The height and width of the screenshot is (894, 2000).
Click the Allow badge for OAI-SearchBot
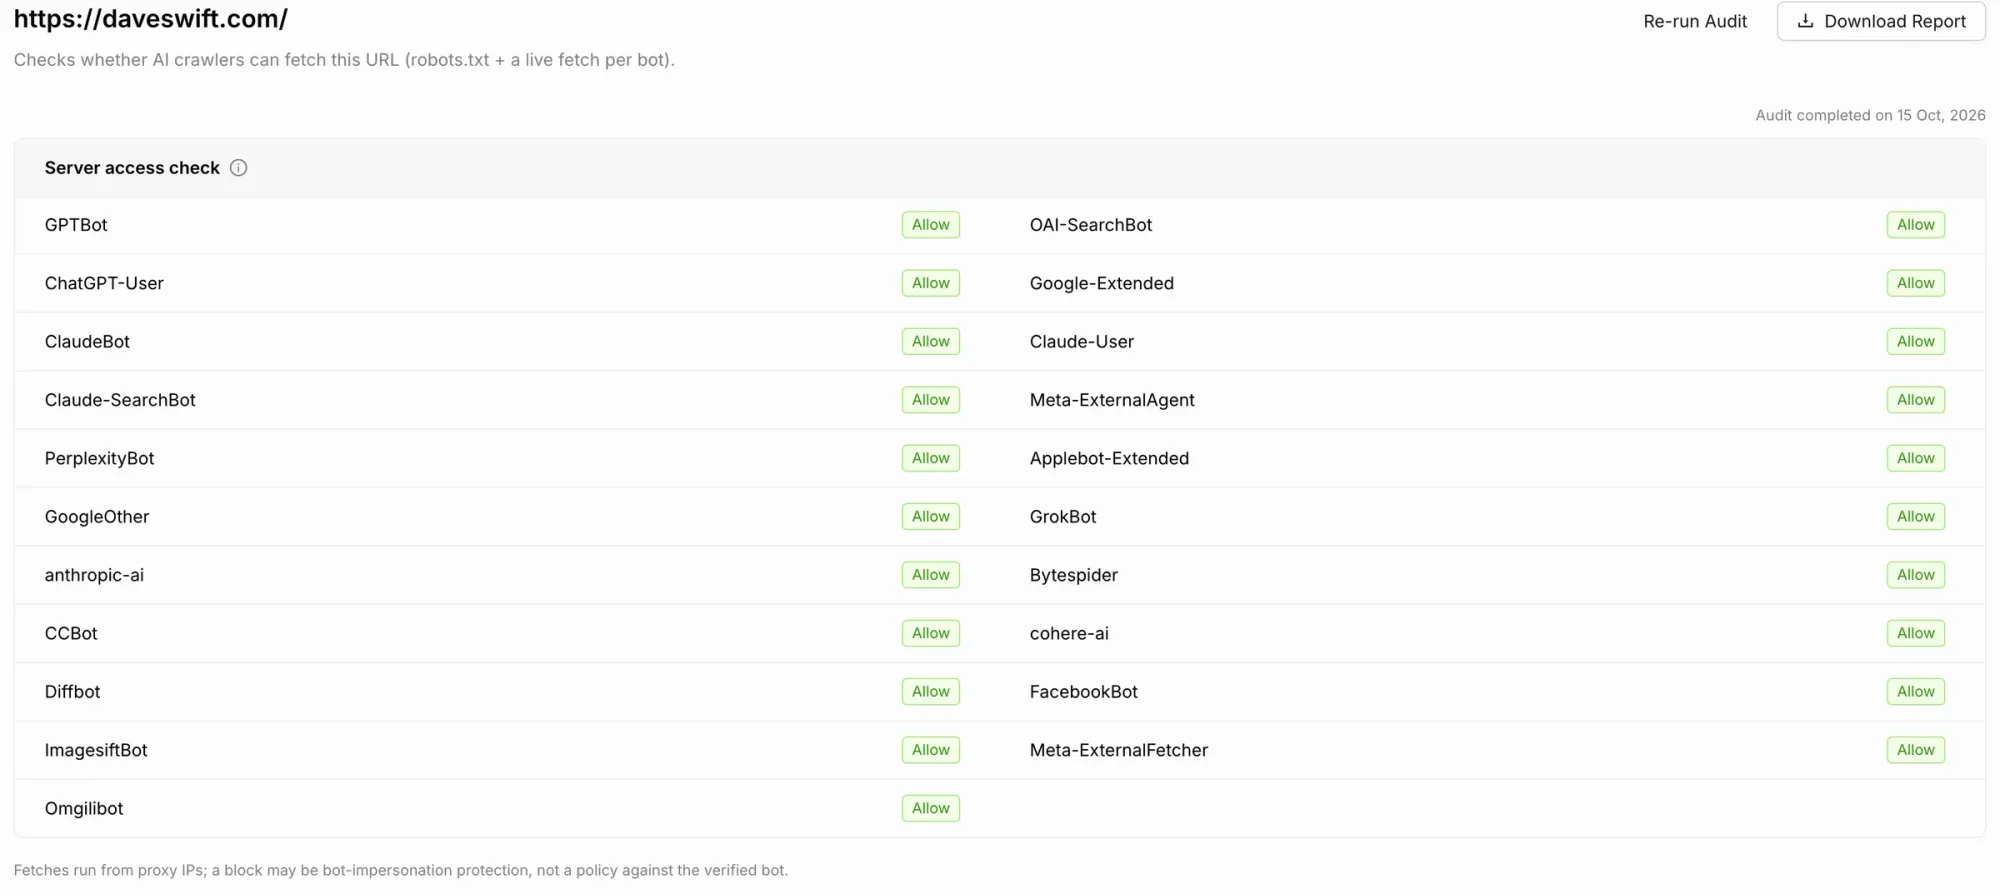tap(1916, 225)
